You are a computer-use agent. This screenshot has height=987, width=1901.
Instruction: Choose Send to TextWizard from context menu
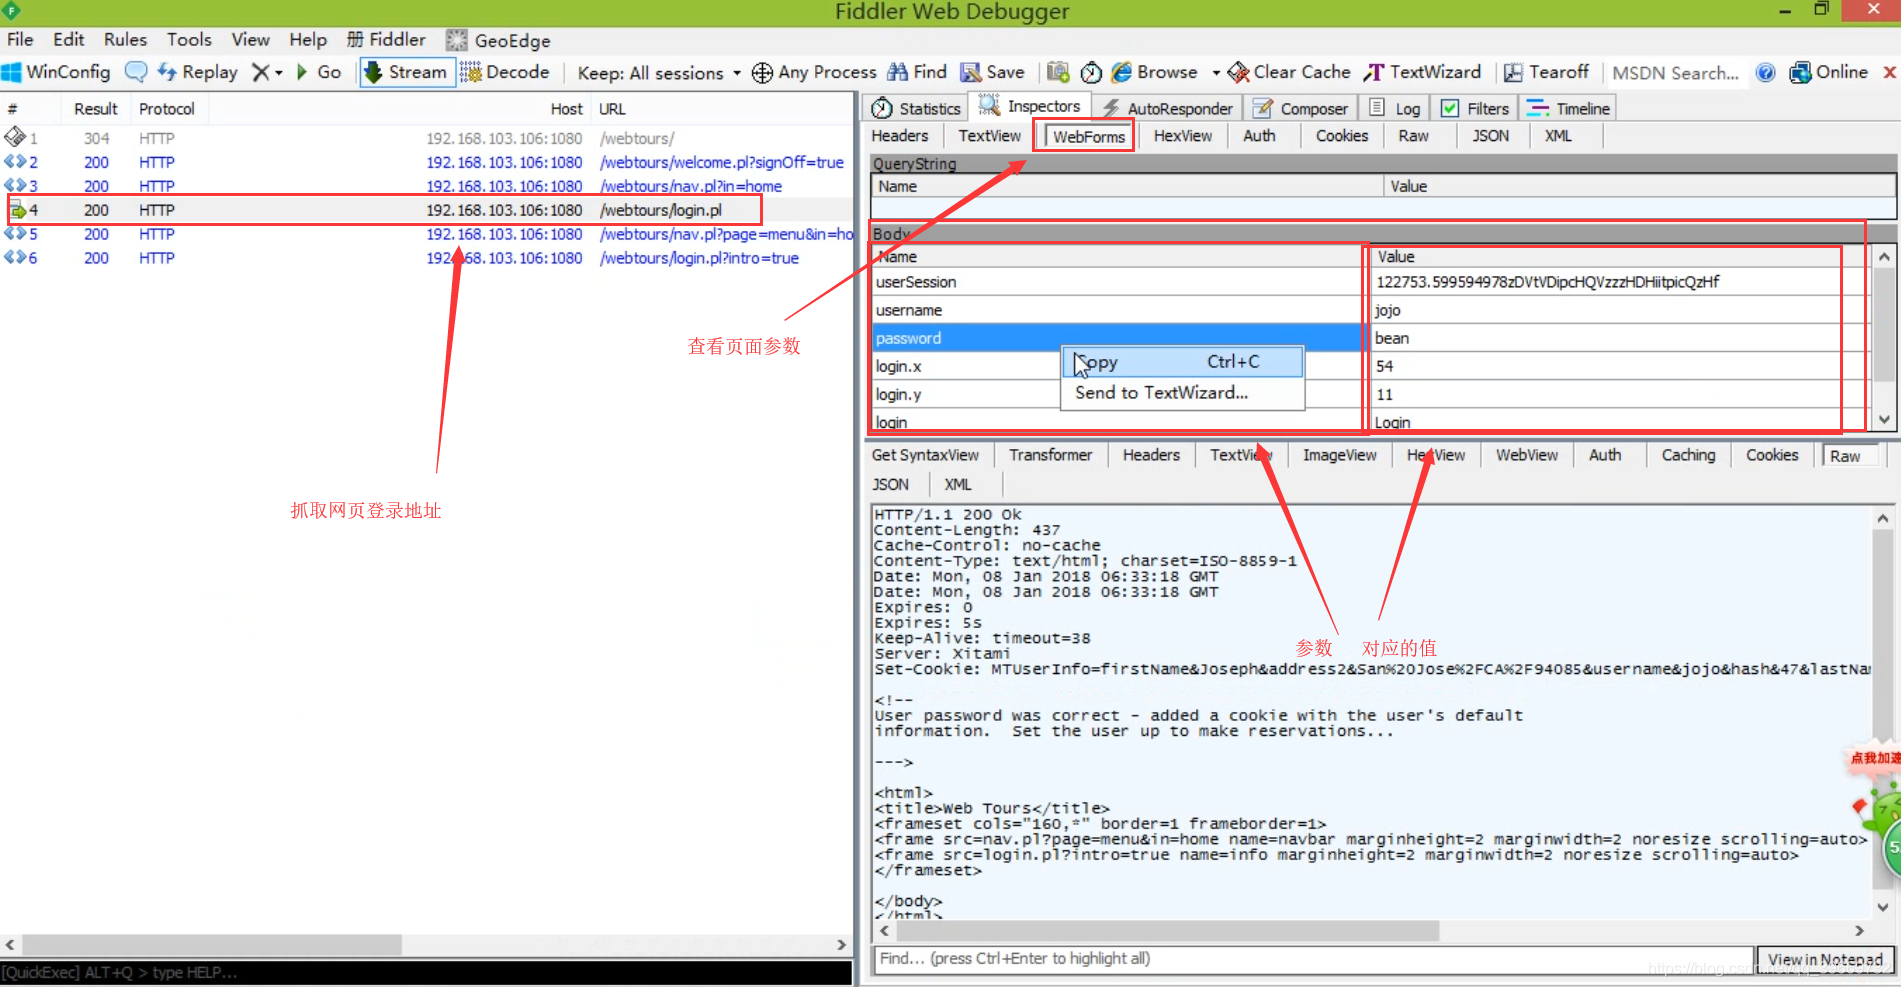coord(1183,393)
